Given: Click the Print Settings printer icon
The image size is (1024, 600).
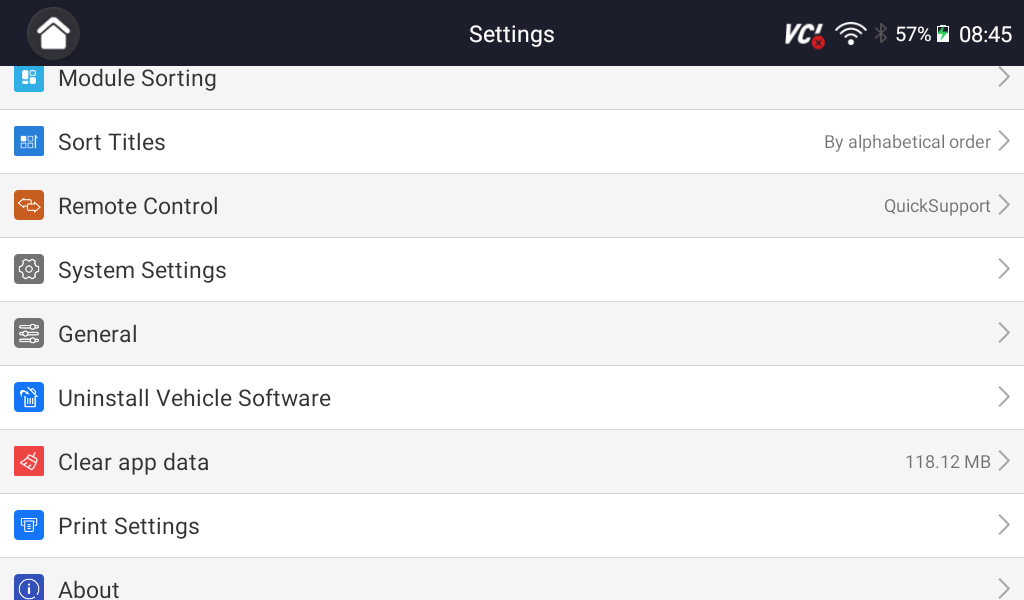Looking at the screenshot, I should (29, 526).
